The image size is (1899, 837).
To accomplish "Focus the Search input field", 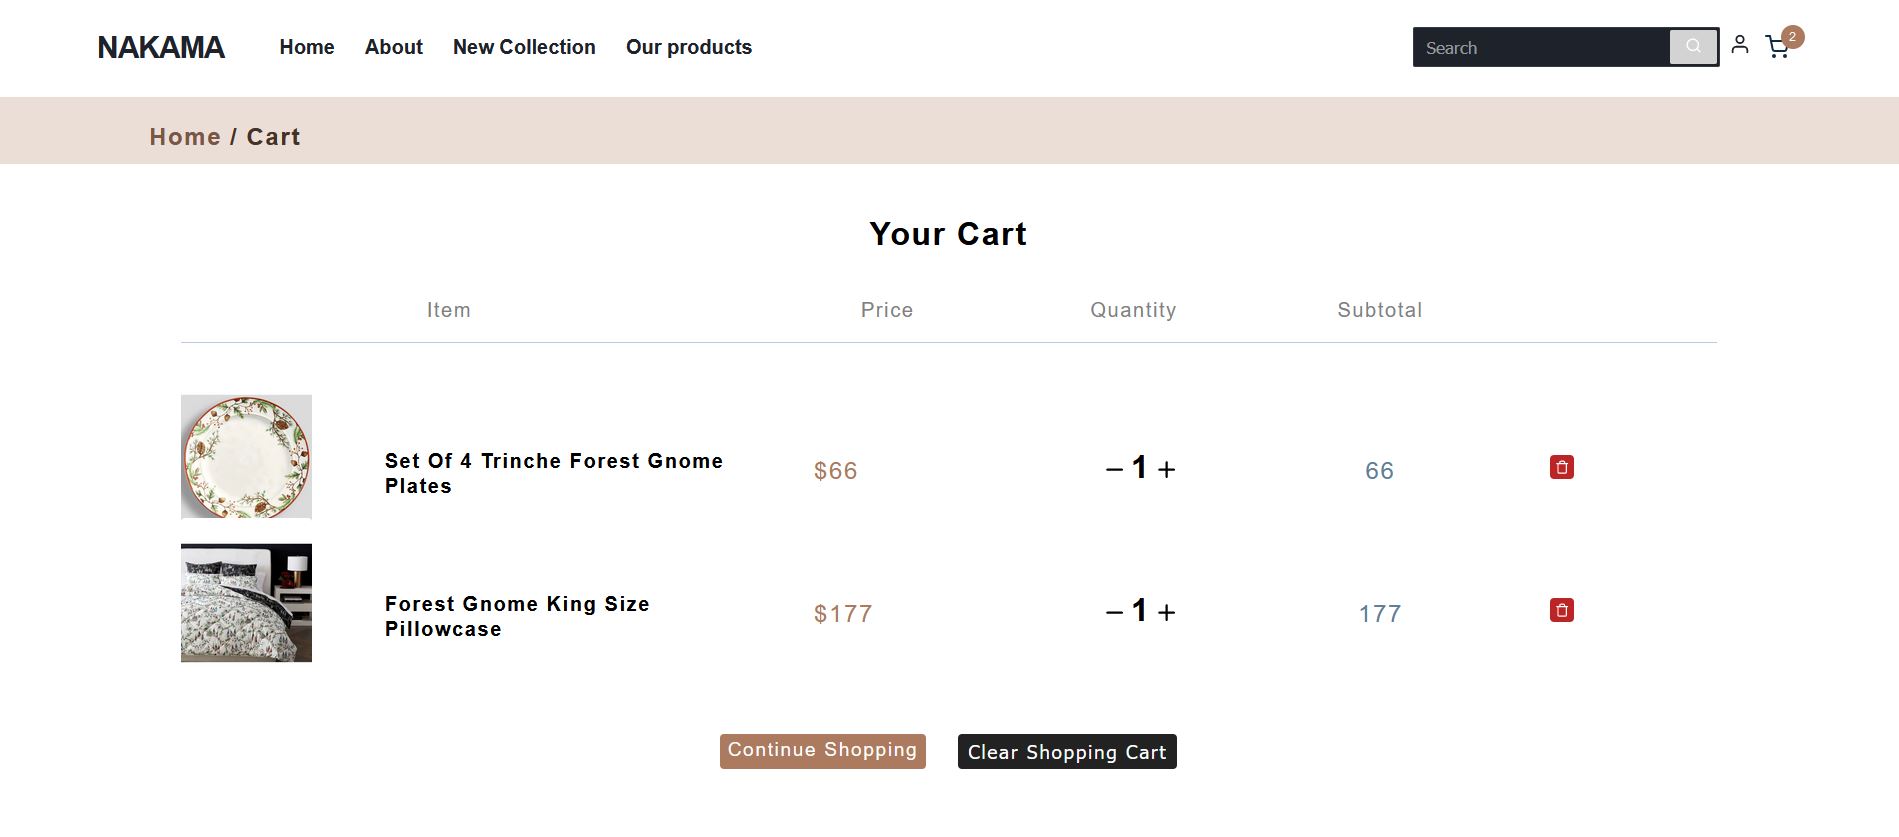I will click(x=1541, y=47).
